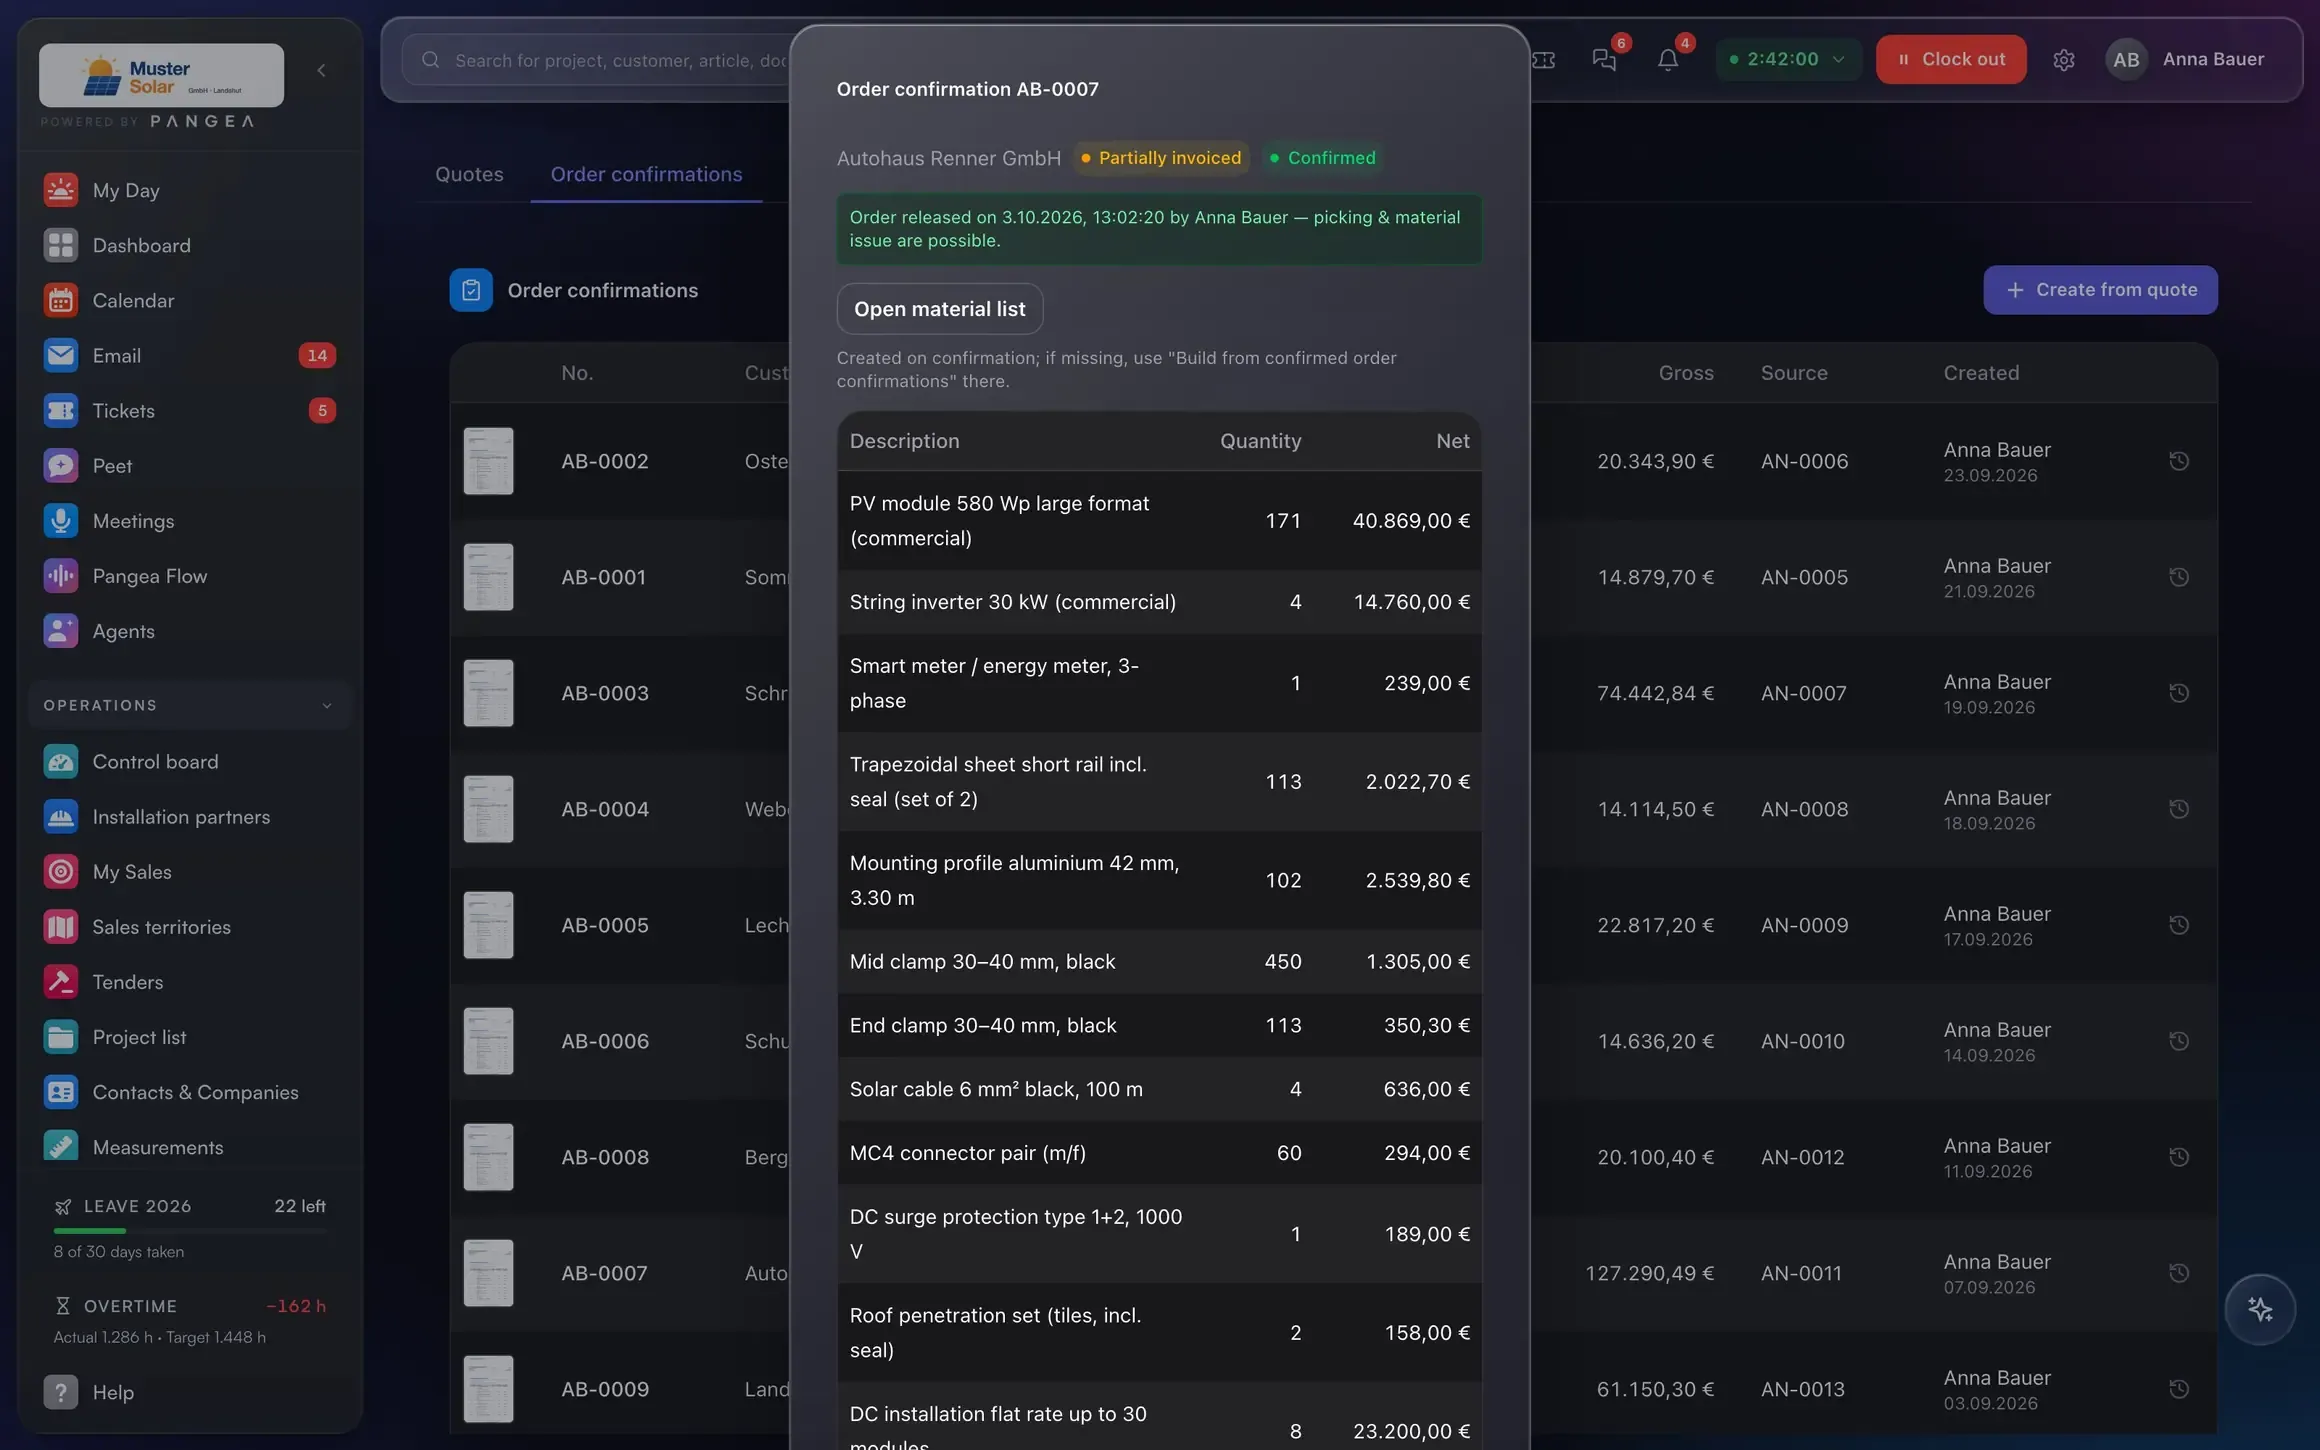Collapse the sidebar with the chevron arrow
This screenshot has width=2320, height=1450.
(x=321, y=70)
